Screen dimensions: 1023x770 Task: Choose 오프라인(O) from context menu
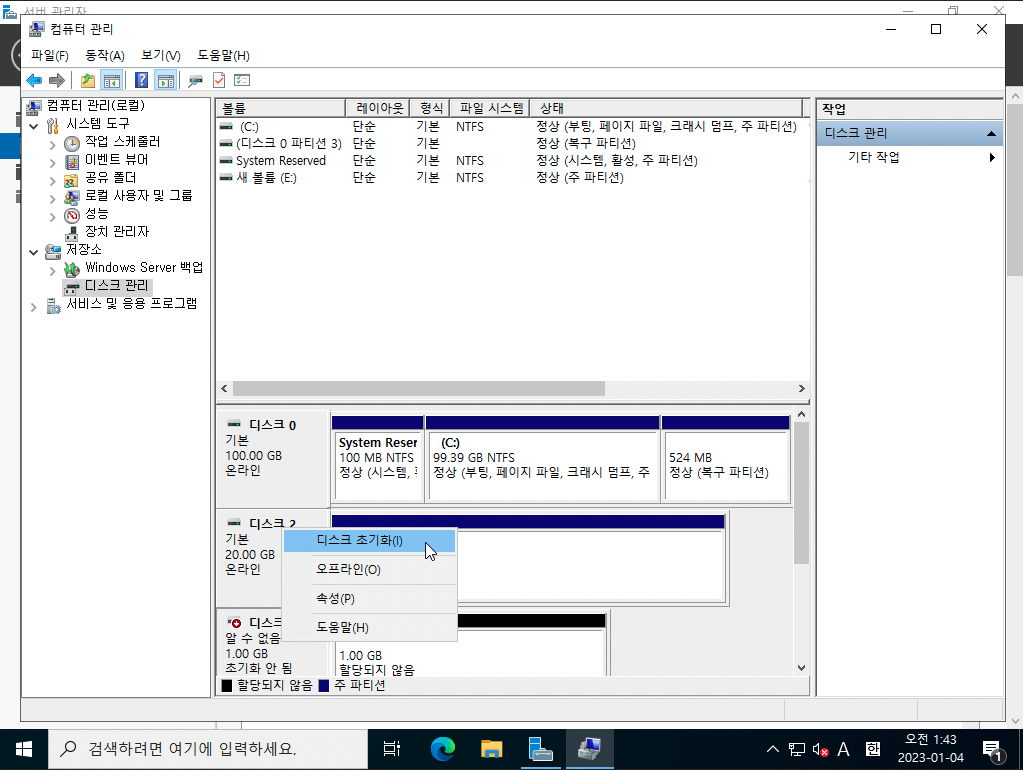tap(369, 569)
